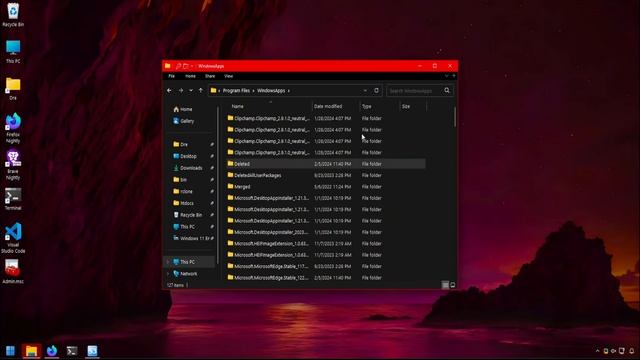This screenshot has height=360, width=640.
Task: Select Terminal desktop shortcut
Action: click(13, 199)
